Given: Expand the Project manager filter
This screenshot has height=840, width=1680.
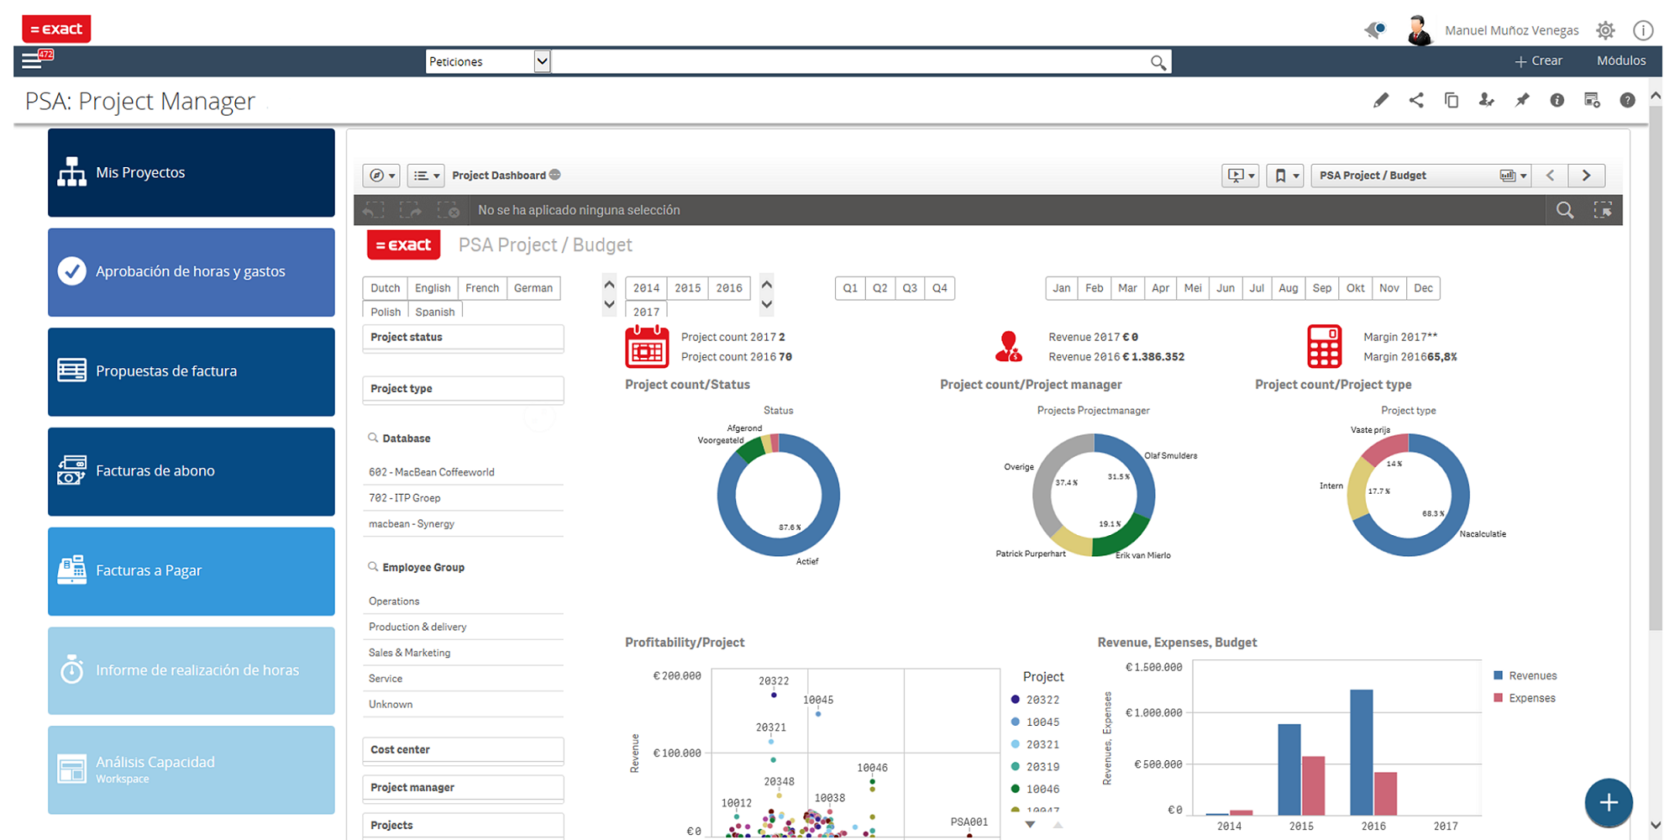Looking at the screenshot, I should pyautogui.click(x=463, y=788).
